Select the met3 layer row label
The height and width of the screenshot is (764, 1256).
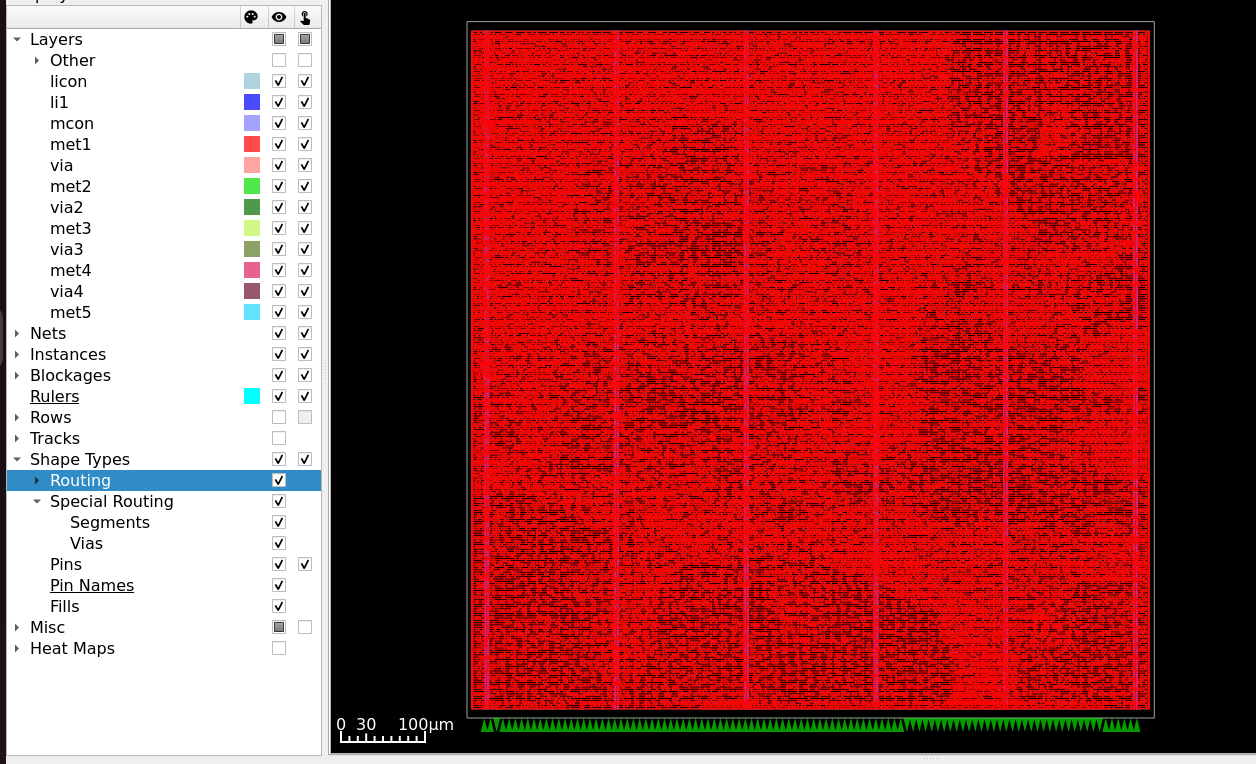click(71, 228)
